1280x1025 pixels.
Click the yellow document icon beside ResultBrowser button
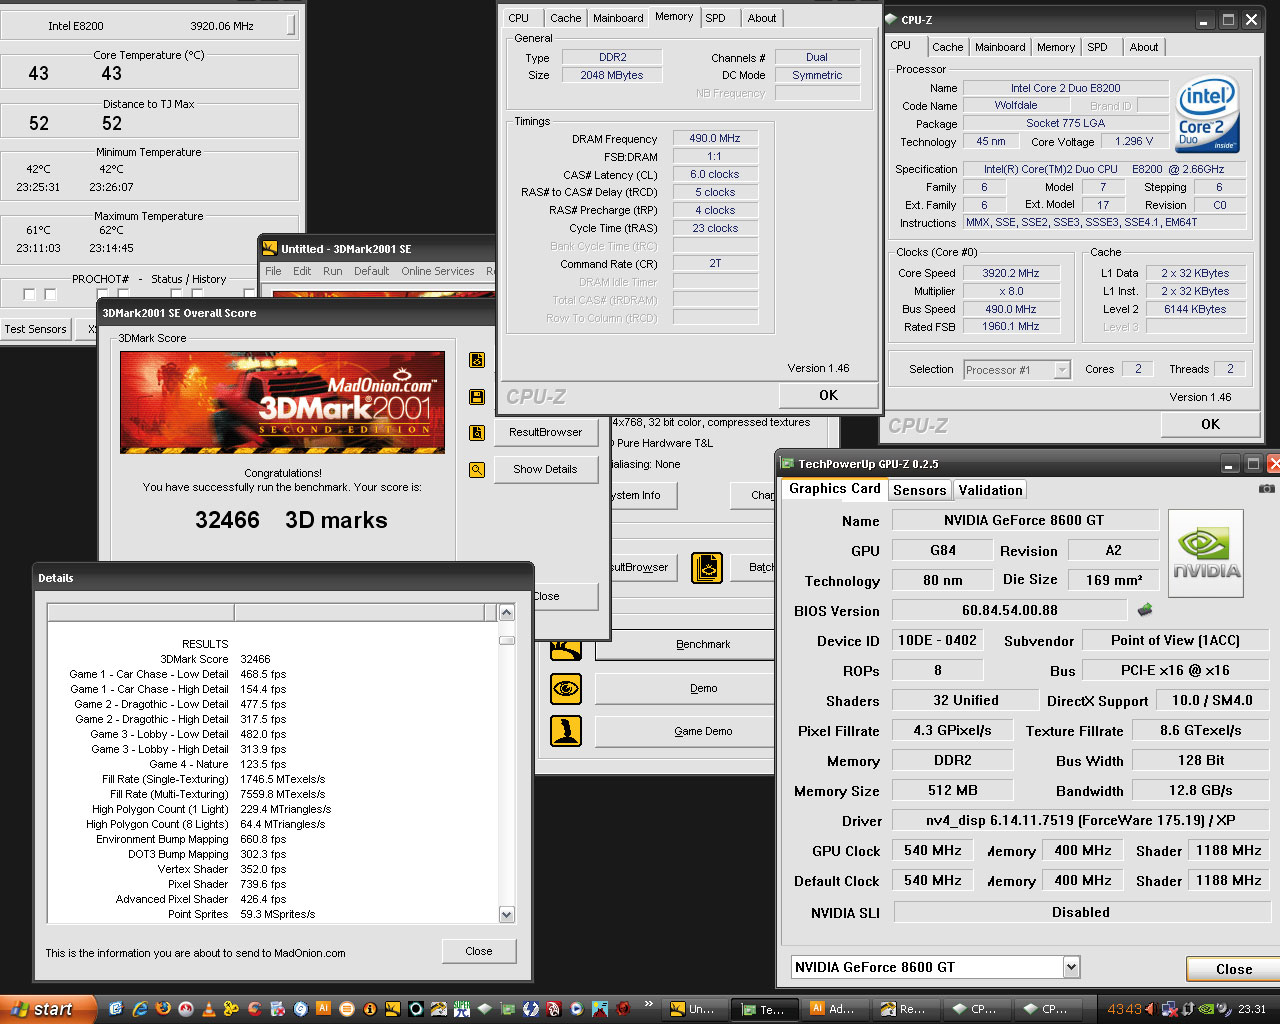pos(477,433)
